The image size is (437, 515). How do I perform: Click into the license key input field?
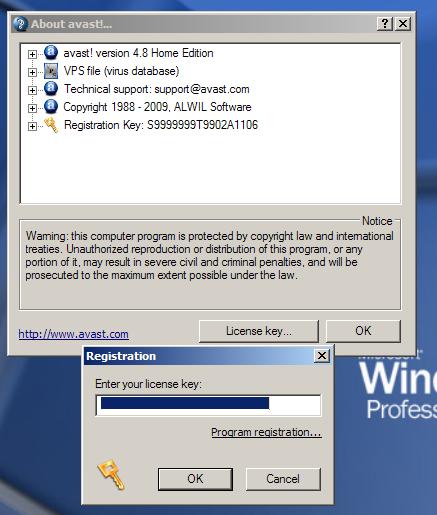[208, 405]
